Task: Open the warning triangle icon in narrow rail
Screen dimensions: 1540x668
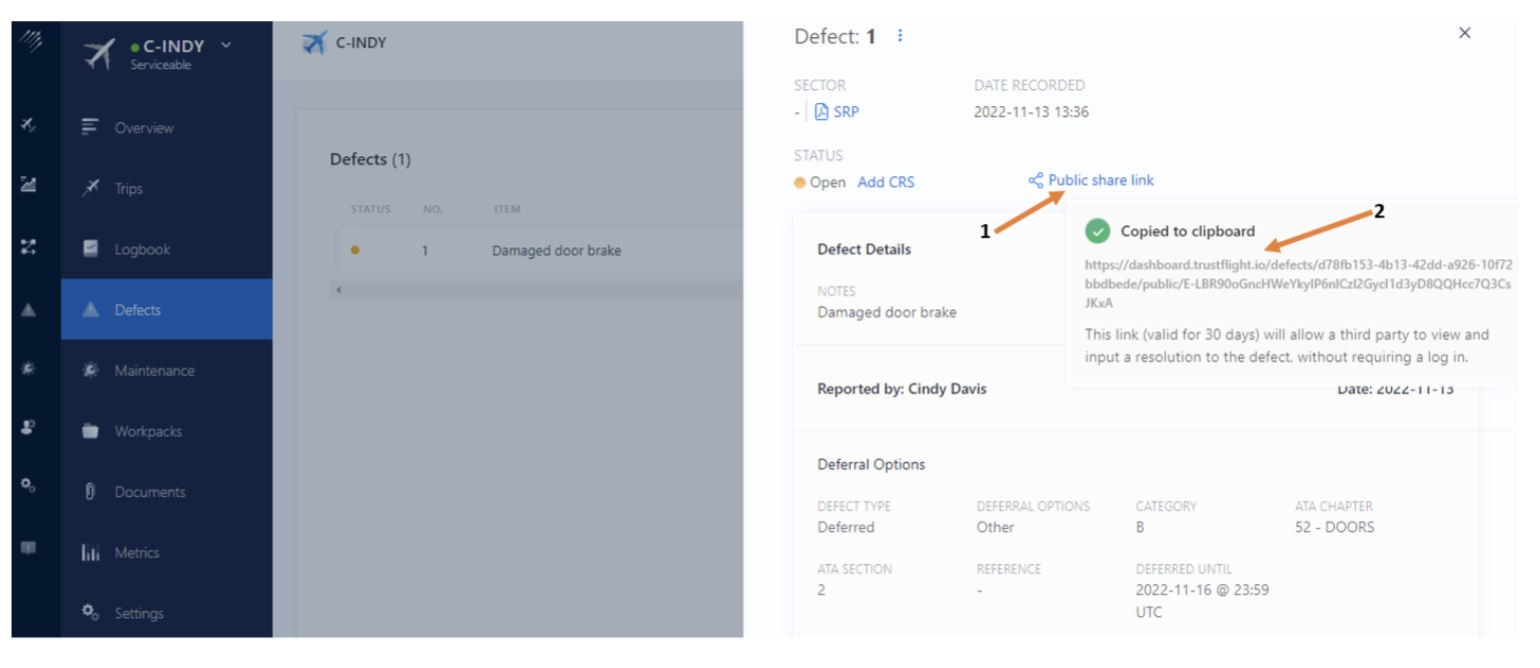Action: [28, 309]
